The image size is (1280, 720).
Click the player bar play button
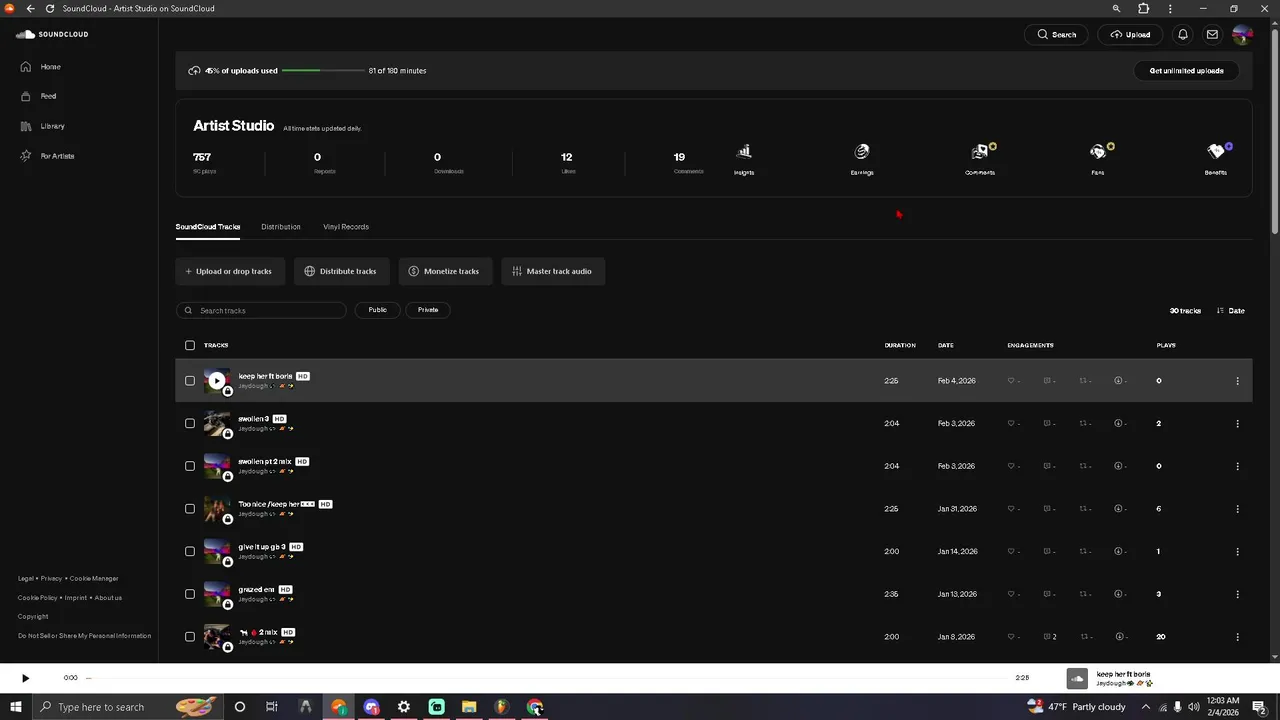26,678
